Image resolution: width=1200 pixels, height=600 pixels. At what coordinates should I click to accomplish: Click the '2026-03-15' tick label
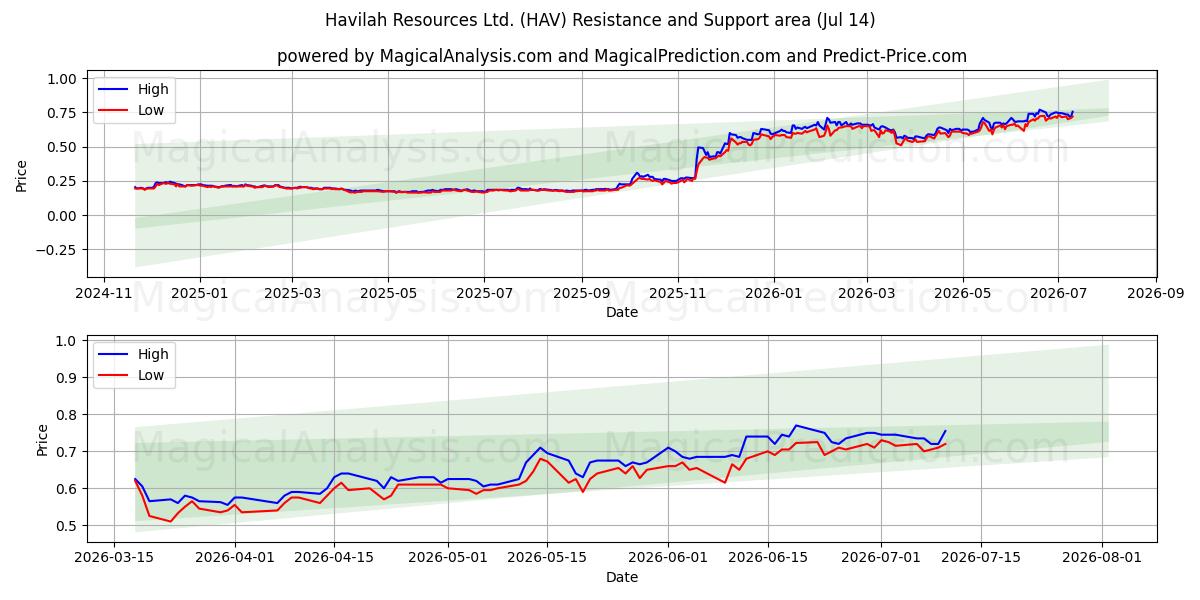(x=114, y=558)
